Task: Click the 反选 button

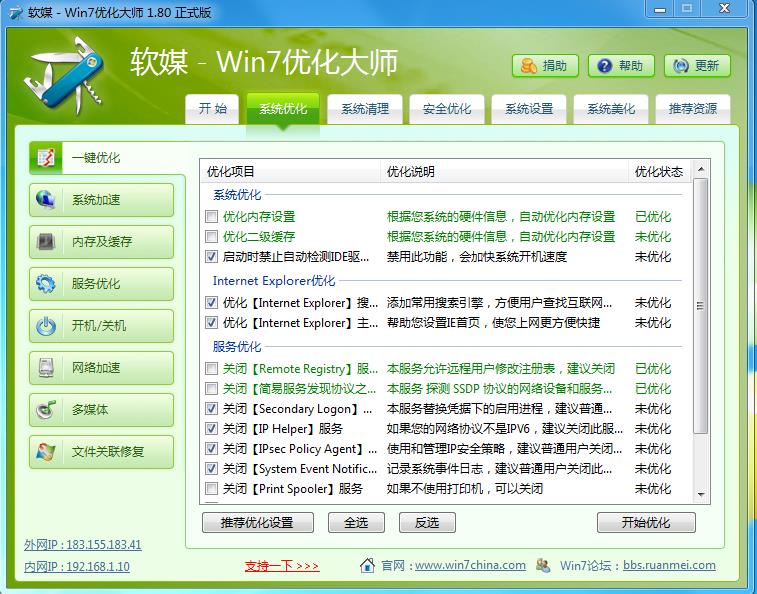Action: (427, 523)
